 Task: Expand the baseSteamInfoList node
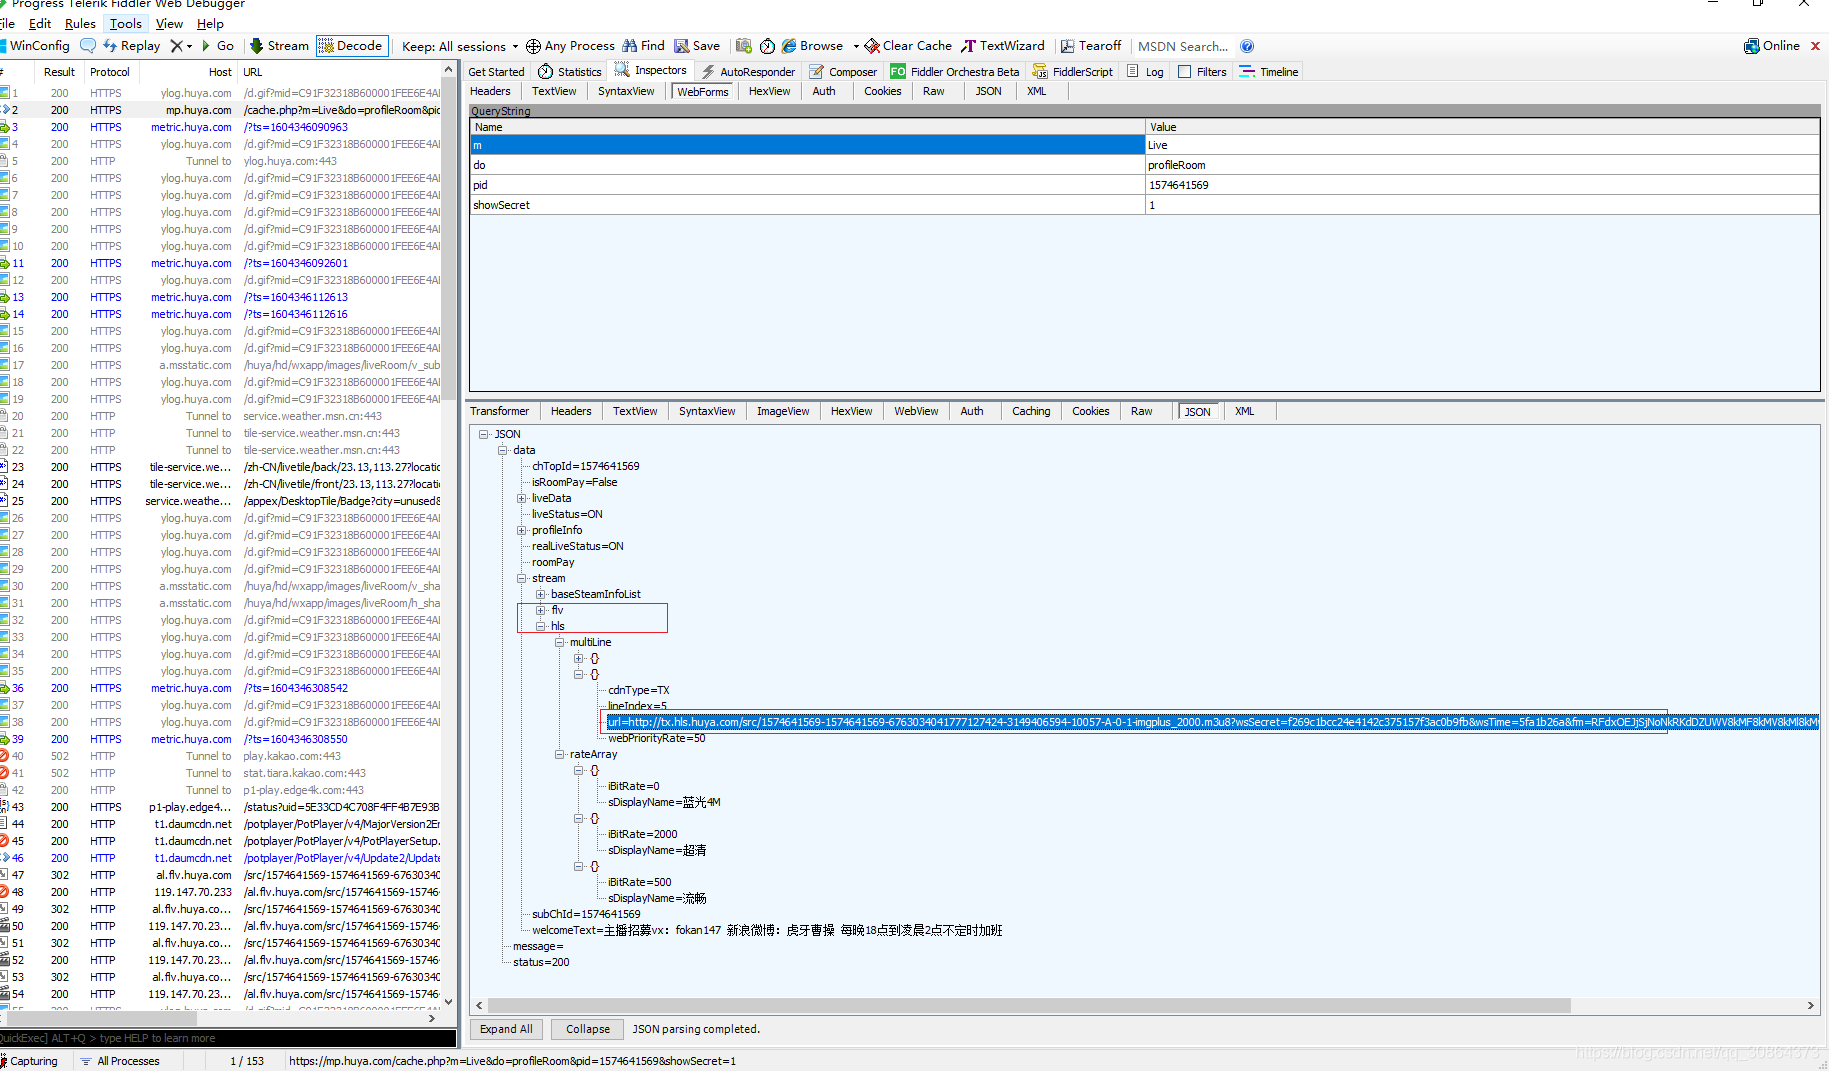coord(541,594)
